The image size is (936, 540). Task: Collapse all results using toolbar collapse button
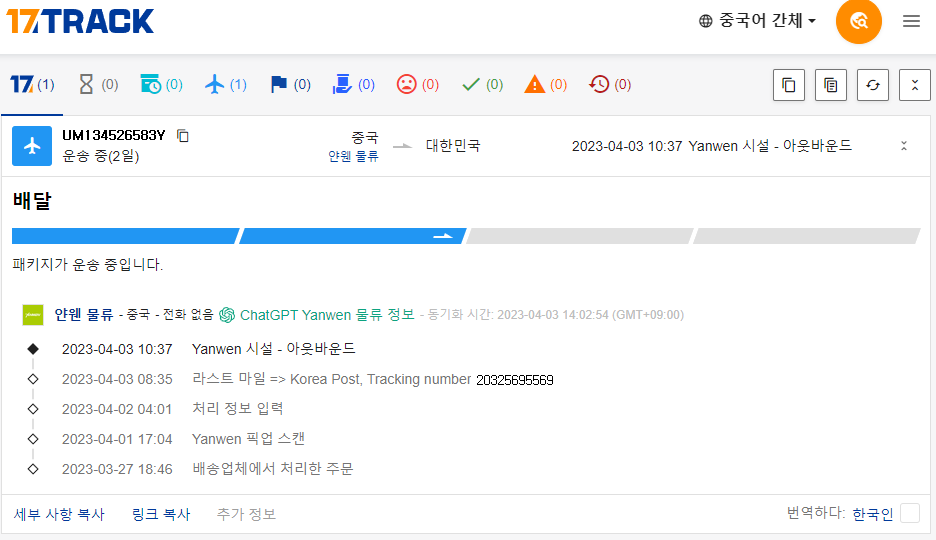tap(915, 85)
